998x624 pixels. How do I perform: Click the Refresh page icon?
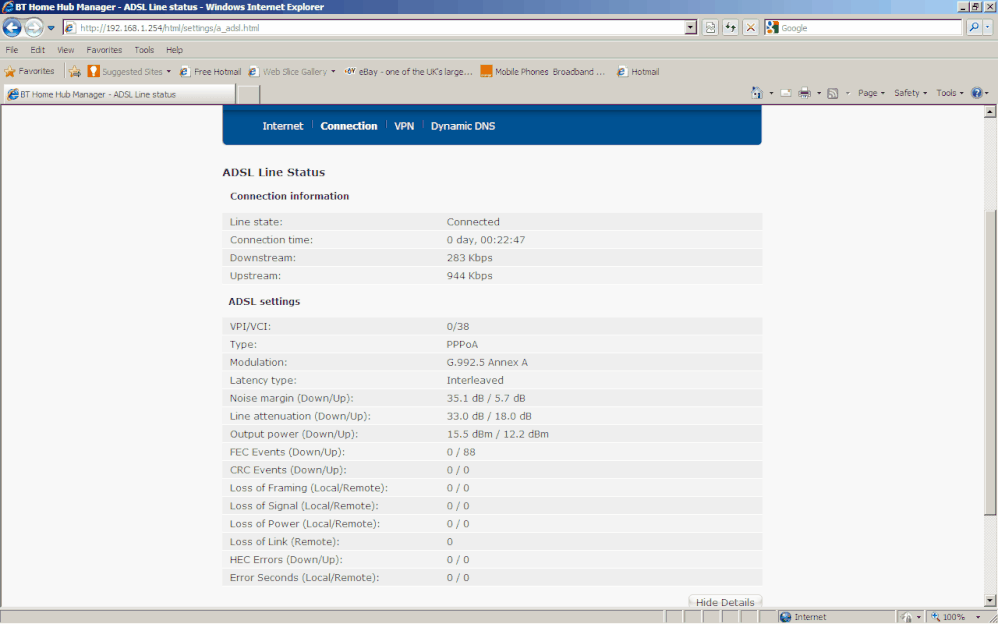pyautogui.click(x=731, y=28)
